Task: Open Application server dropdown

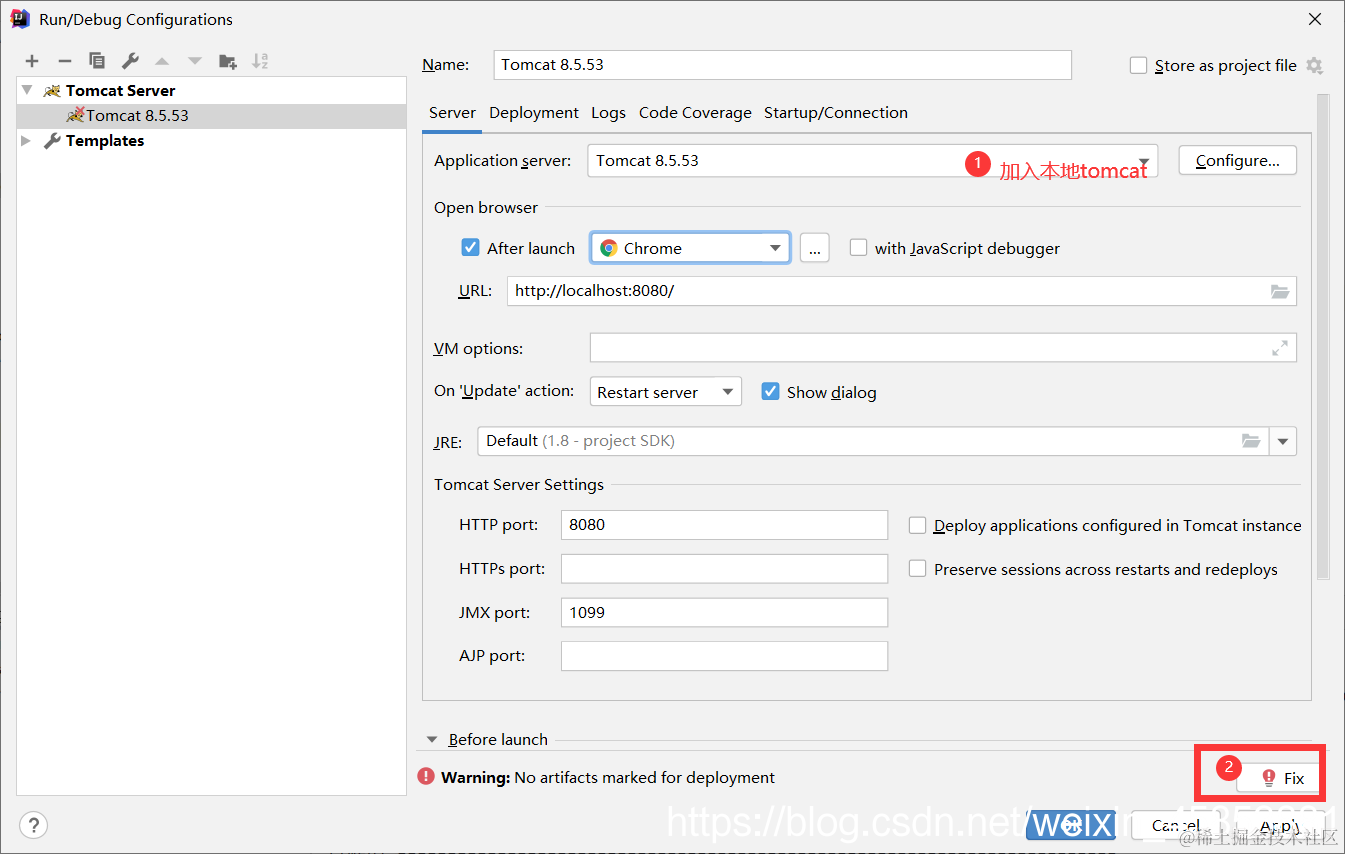Action: tap(872, 161)
